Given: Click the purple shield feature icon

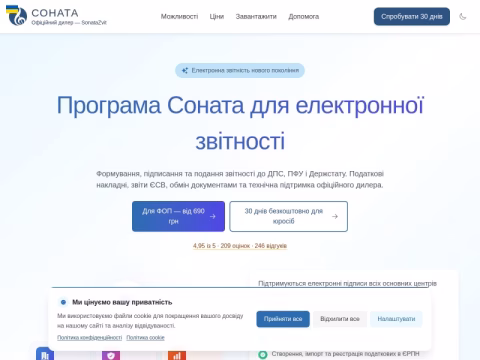Looking at the screenshot, I should (x=111, y=355).
